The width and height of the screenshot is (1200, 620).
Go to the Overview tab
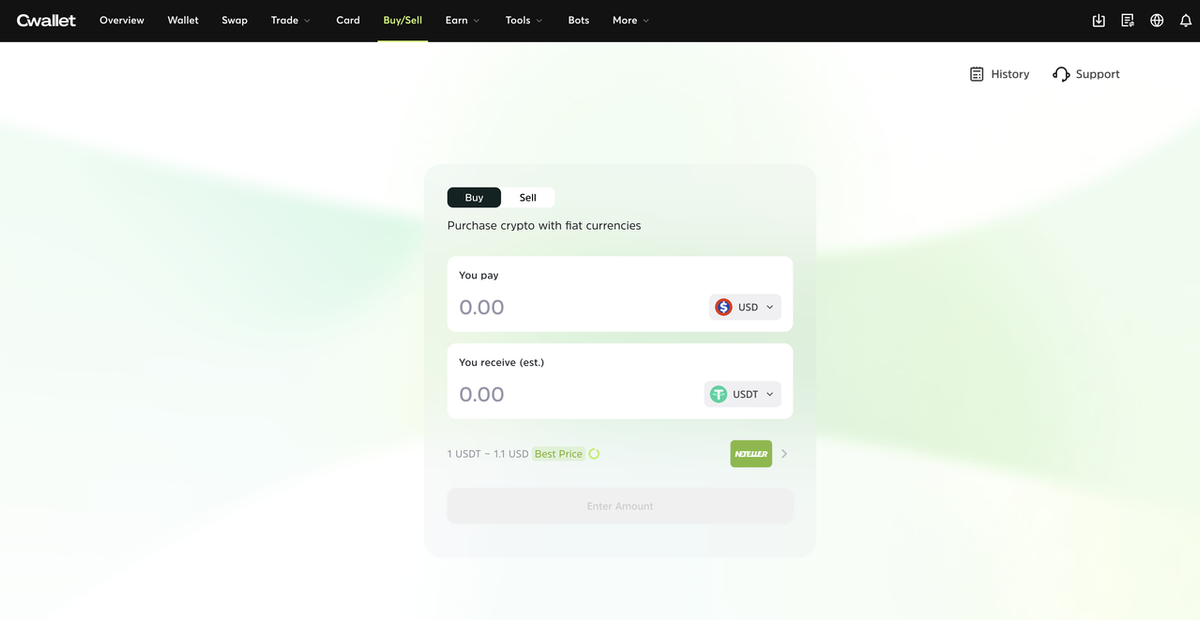pyautogui.click(x=122, y=20)
